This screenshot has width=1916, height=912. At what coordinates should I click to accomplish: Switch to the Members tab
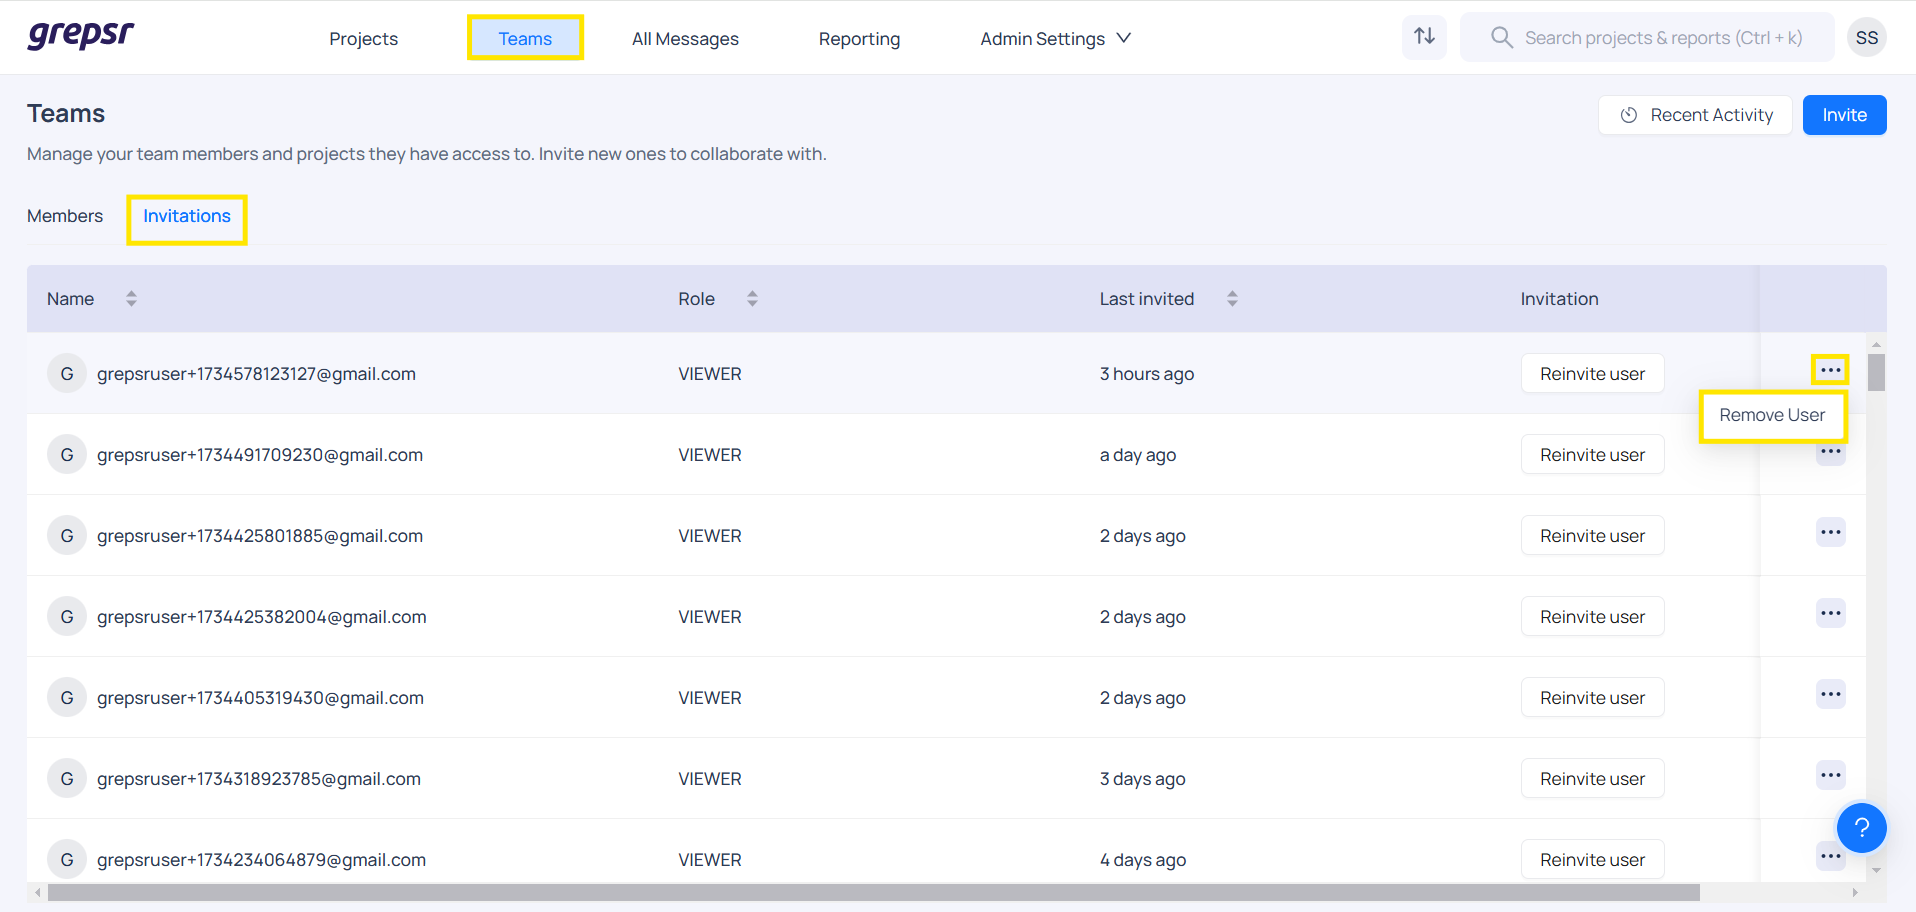point(65,216)
